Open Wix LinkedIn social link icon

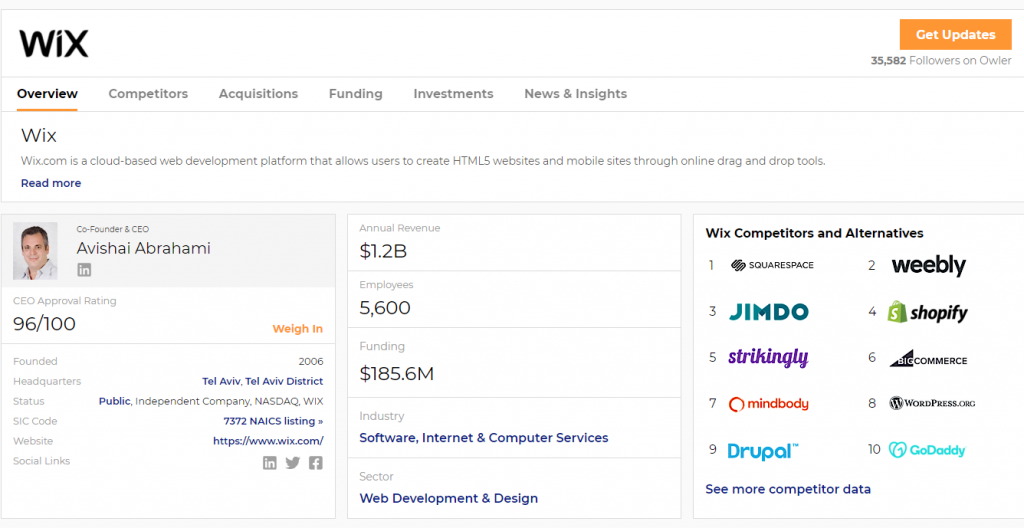270,463
